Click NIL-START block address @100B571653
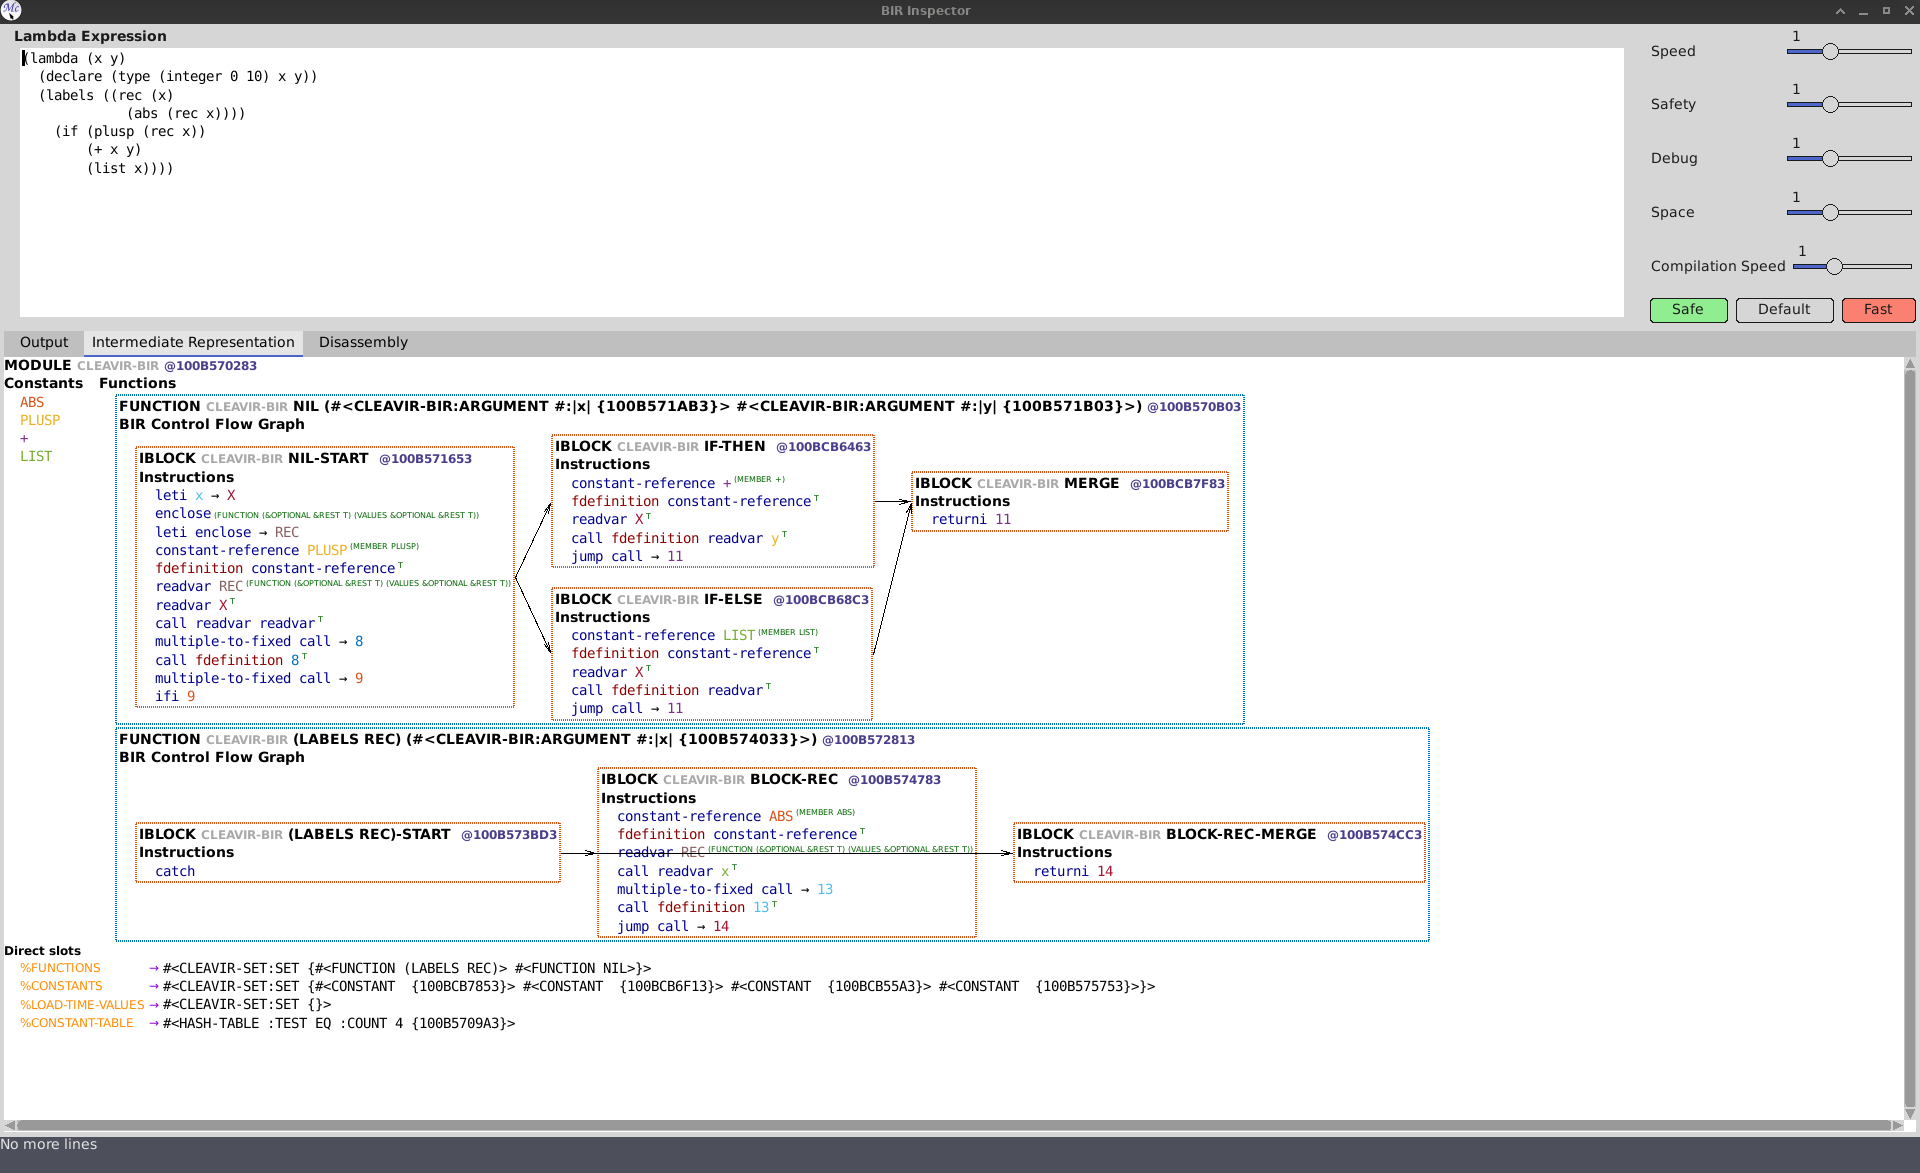This screenshot has height=1173, width=1920. click(x=425, y=459)
